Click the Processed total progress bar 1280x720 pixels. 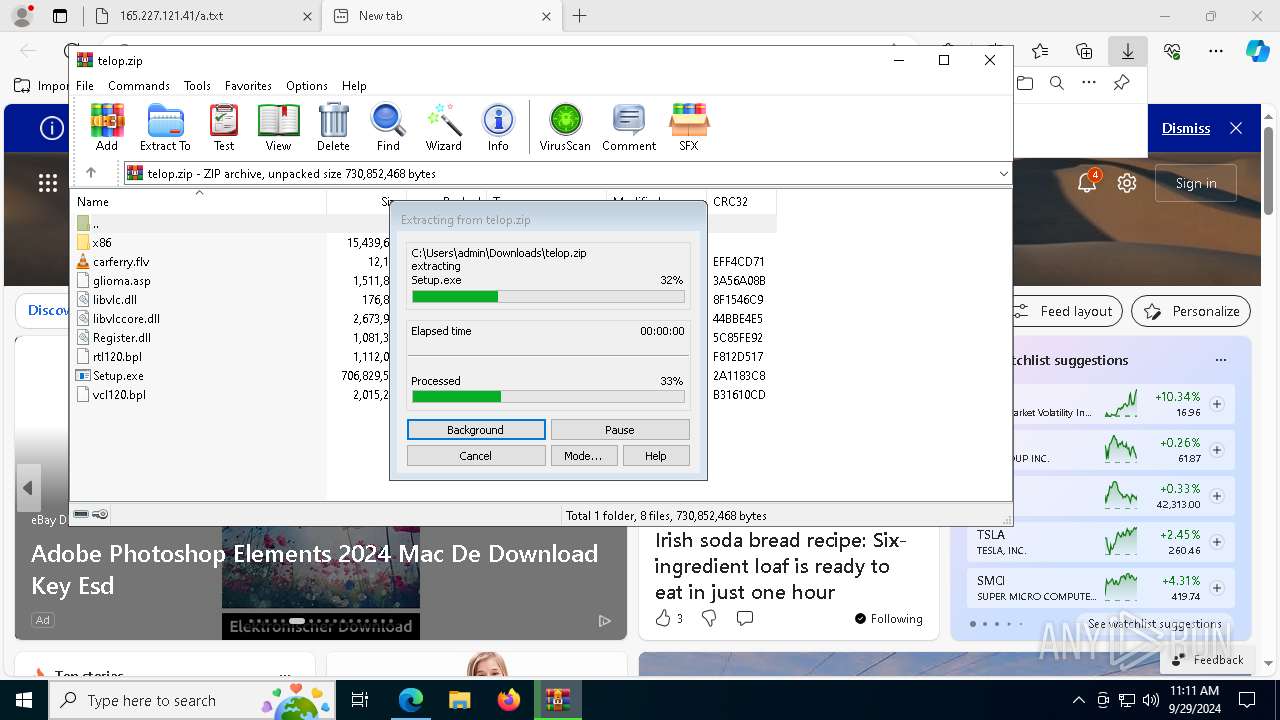coord(548,397)
